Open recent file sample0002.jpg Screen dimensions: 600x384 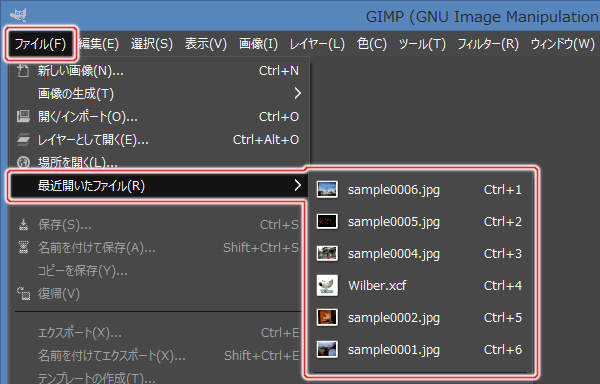(421, 318)
